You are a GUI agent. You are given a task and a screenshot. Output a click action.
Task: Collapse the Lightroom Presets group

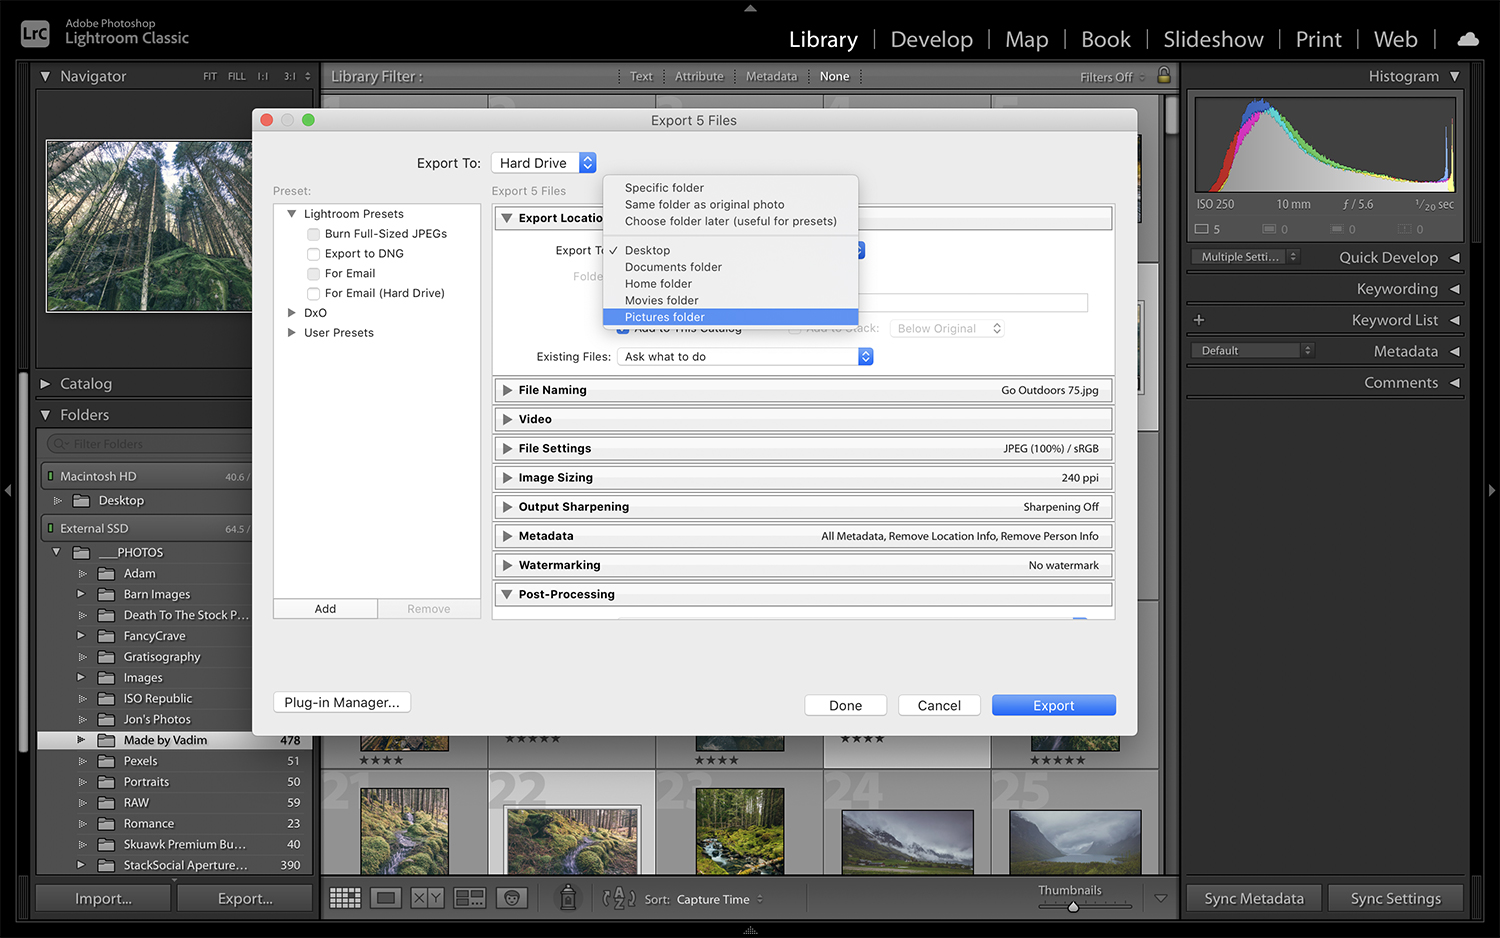click(x=292, y=214)
